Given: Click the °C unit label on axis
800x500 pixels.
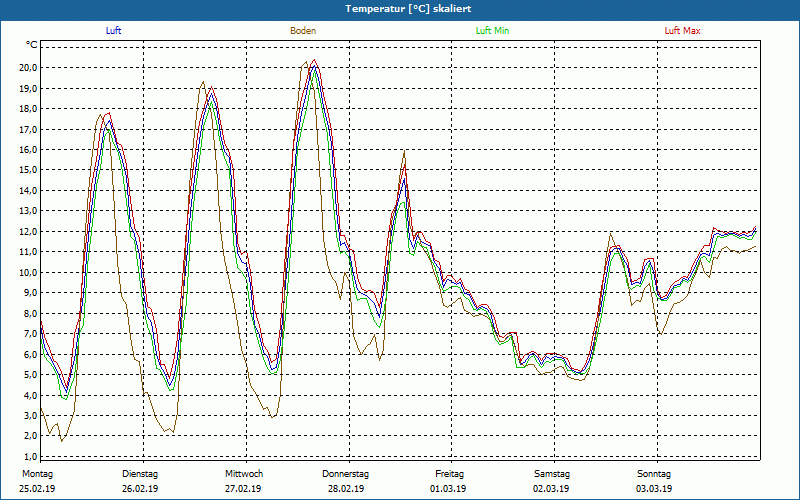Looking at the screenshot, I should point(32,45).
